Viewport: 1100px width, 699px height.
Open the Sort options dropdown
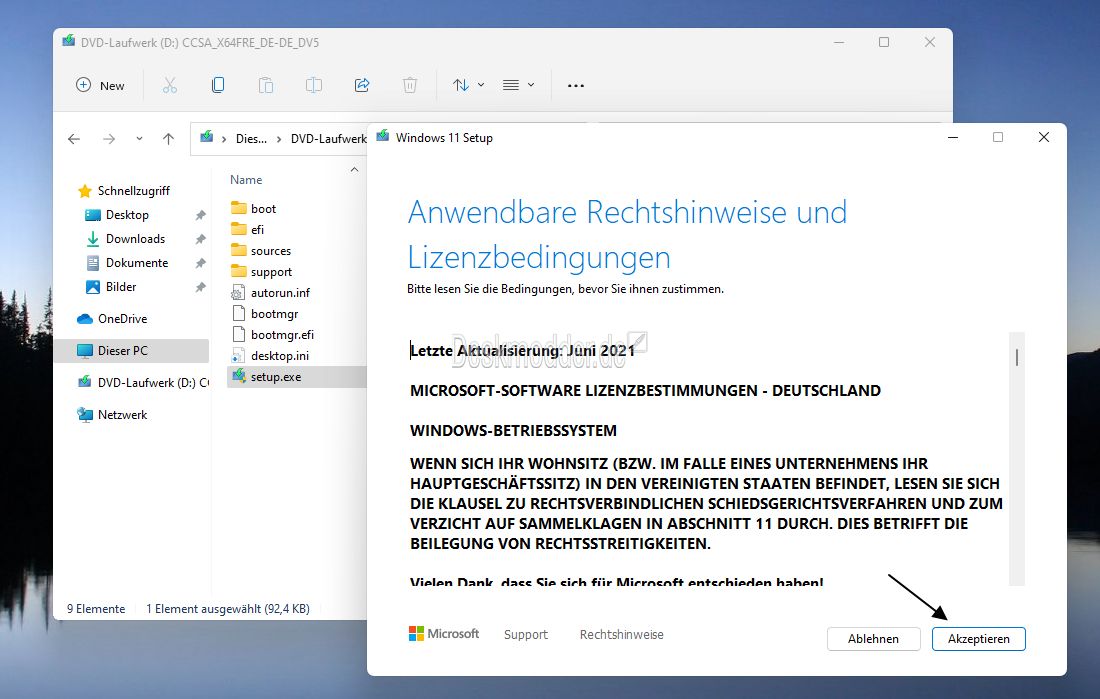469,86
